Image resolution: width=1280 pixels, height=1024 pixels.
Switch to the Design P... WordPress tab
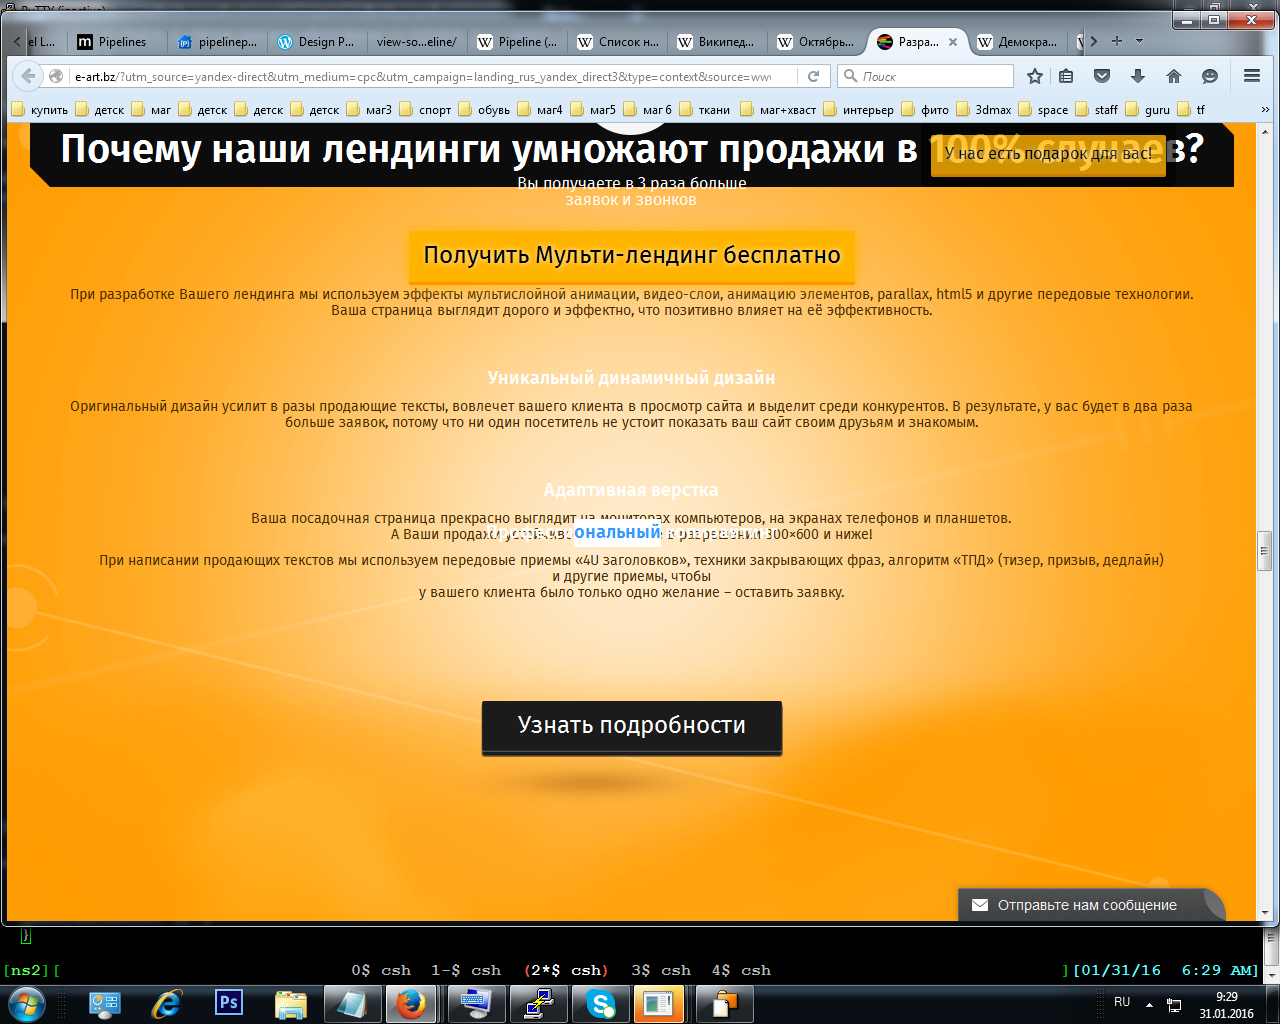point(317,42)
